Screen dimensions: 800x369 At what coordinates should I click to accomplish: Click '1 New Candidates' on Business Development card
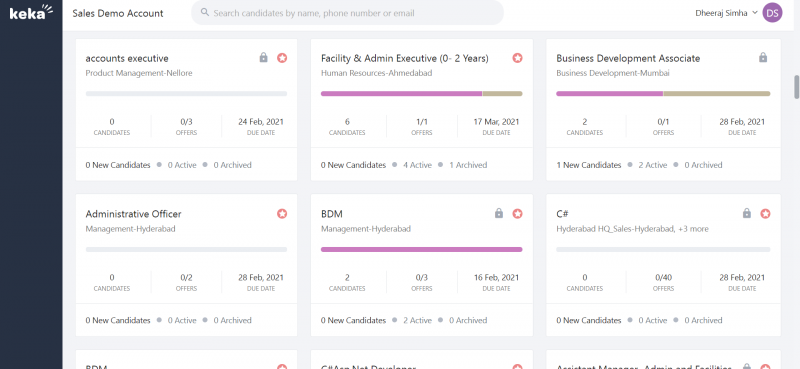coord(589,165)
